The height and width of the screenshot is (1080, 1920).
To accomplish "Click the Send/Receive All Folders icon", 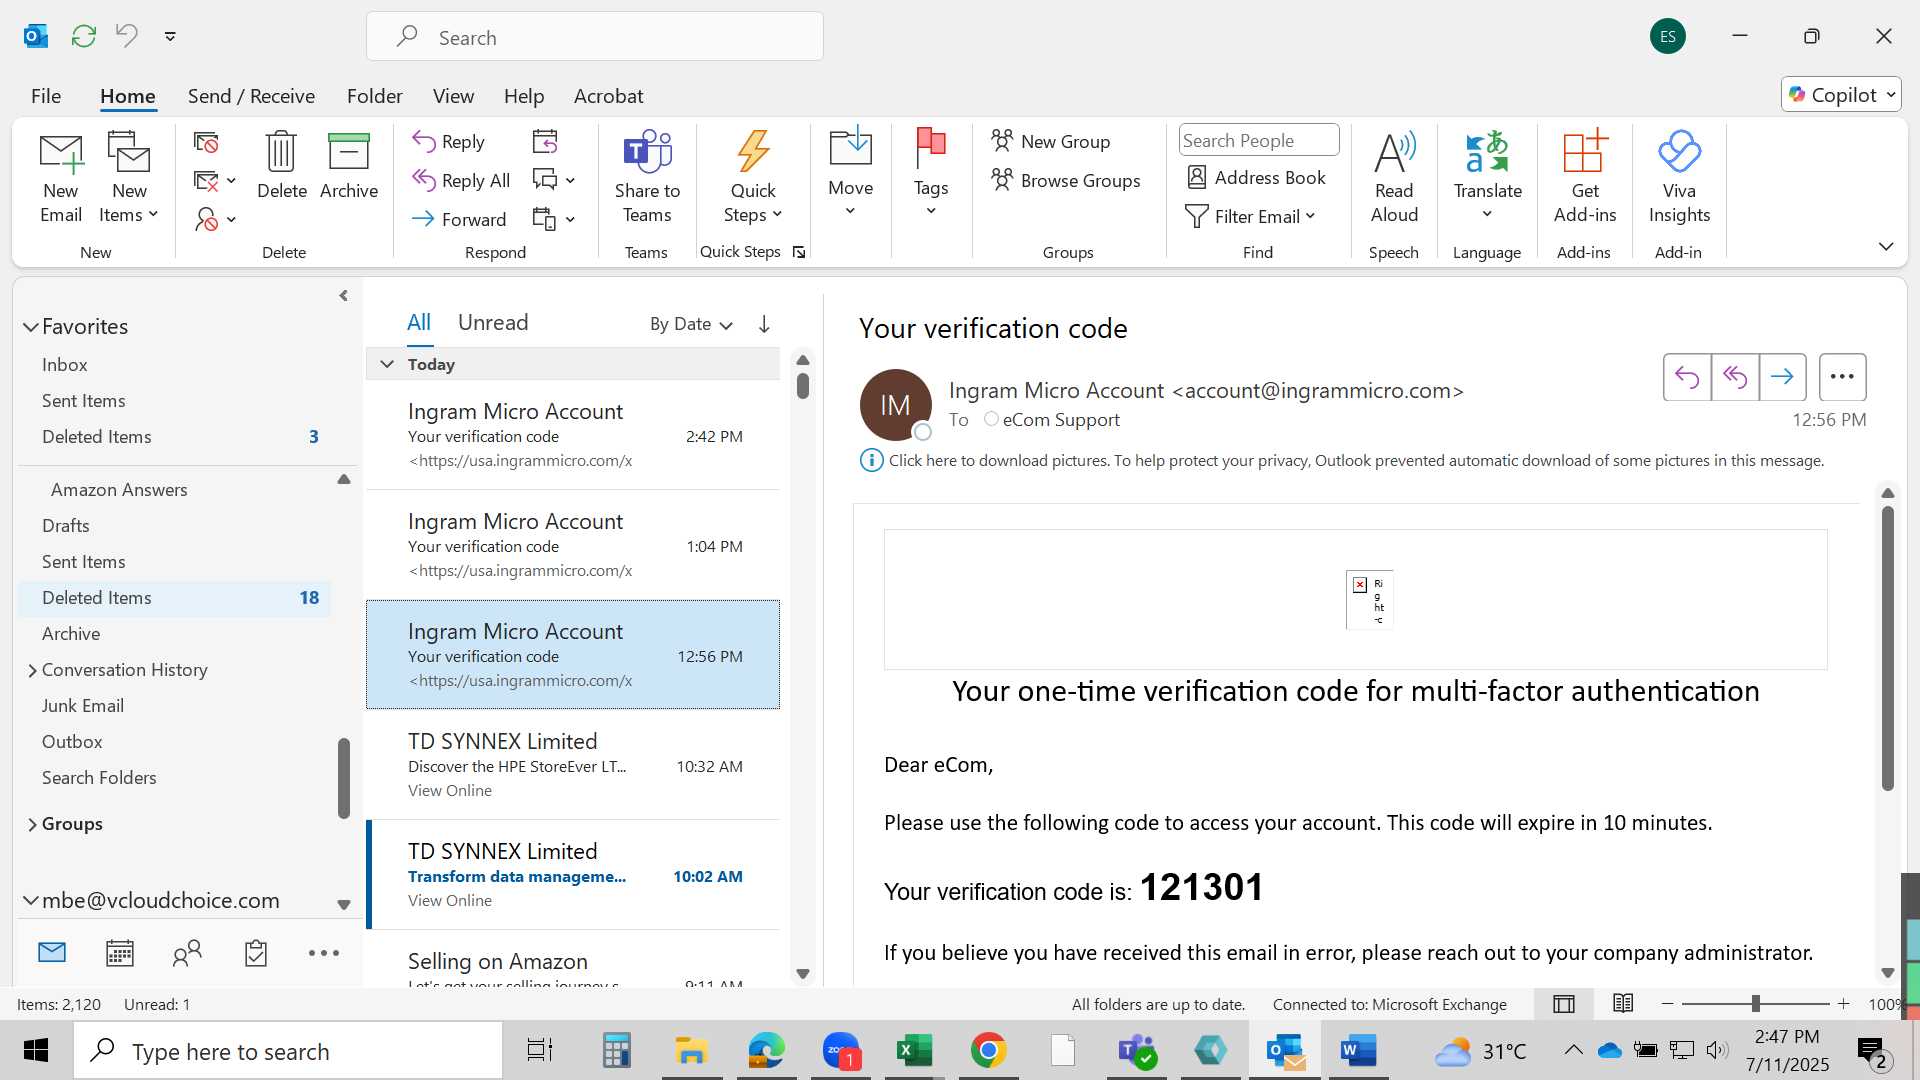I will (84, 36).
